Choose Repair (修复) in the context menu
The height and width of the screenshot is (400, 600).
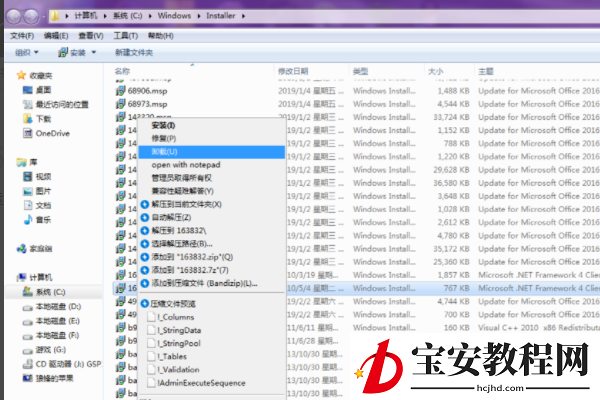pyautogui.click(x=212, y=139)
